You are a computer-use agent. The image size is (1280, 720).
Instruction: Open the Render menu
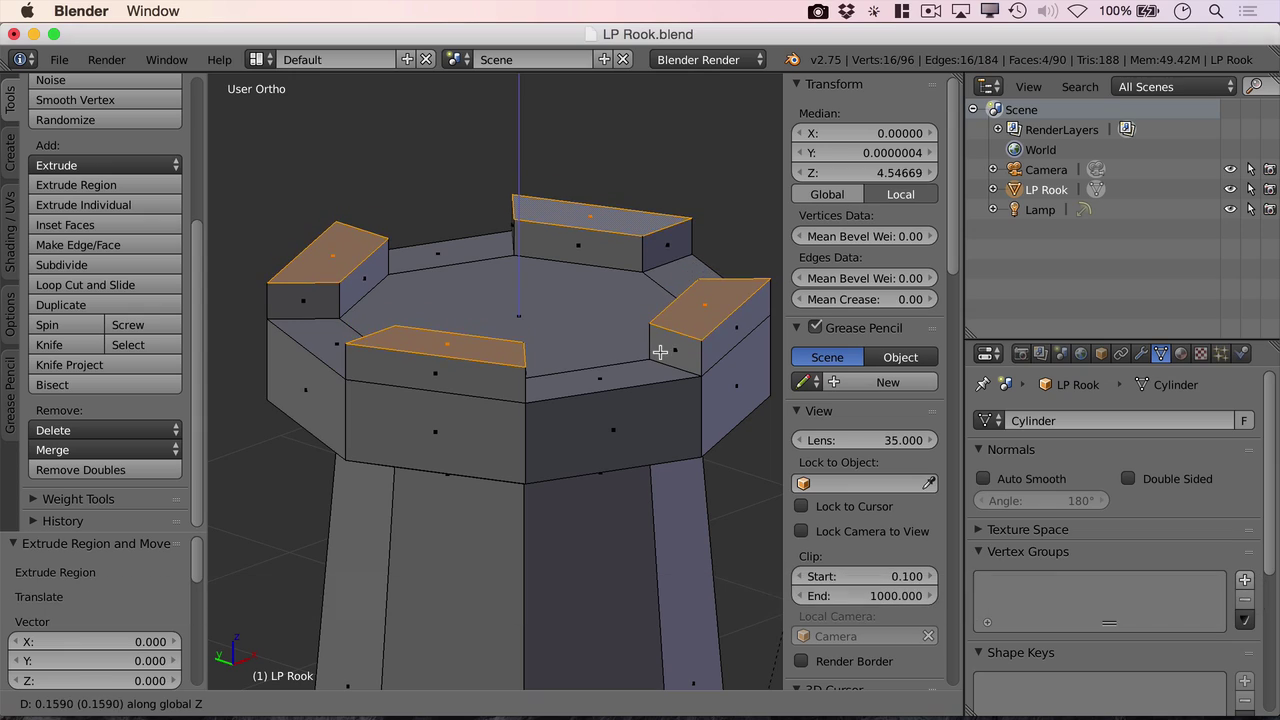click(x=107, y=59)
